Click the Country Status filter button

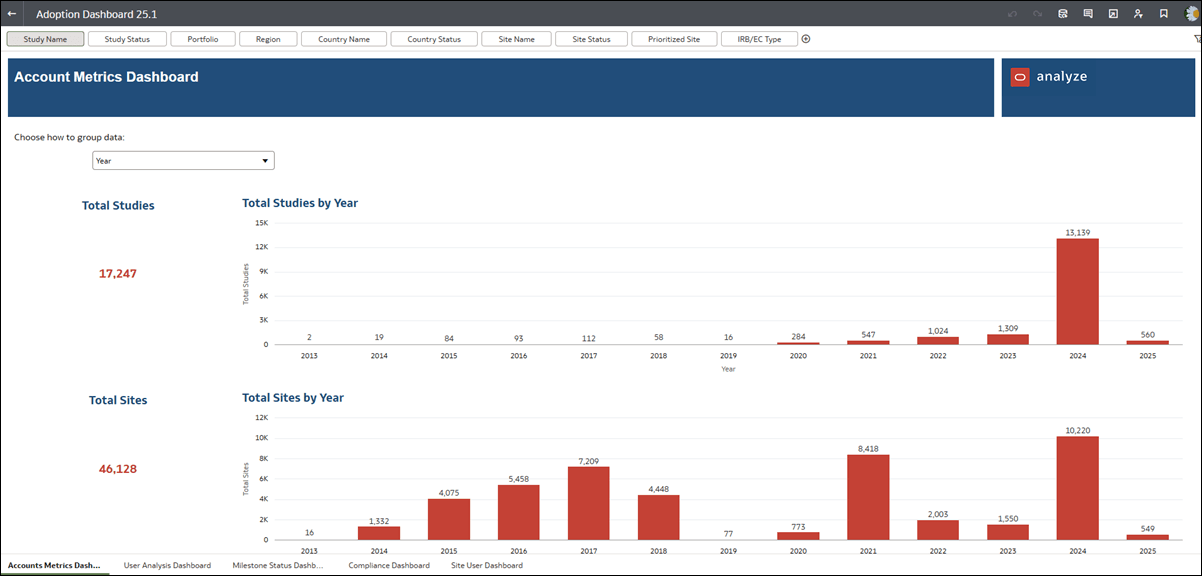[x=434, y=38]
